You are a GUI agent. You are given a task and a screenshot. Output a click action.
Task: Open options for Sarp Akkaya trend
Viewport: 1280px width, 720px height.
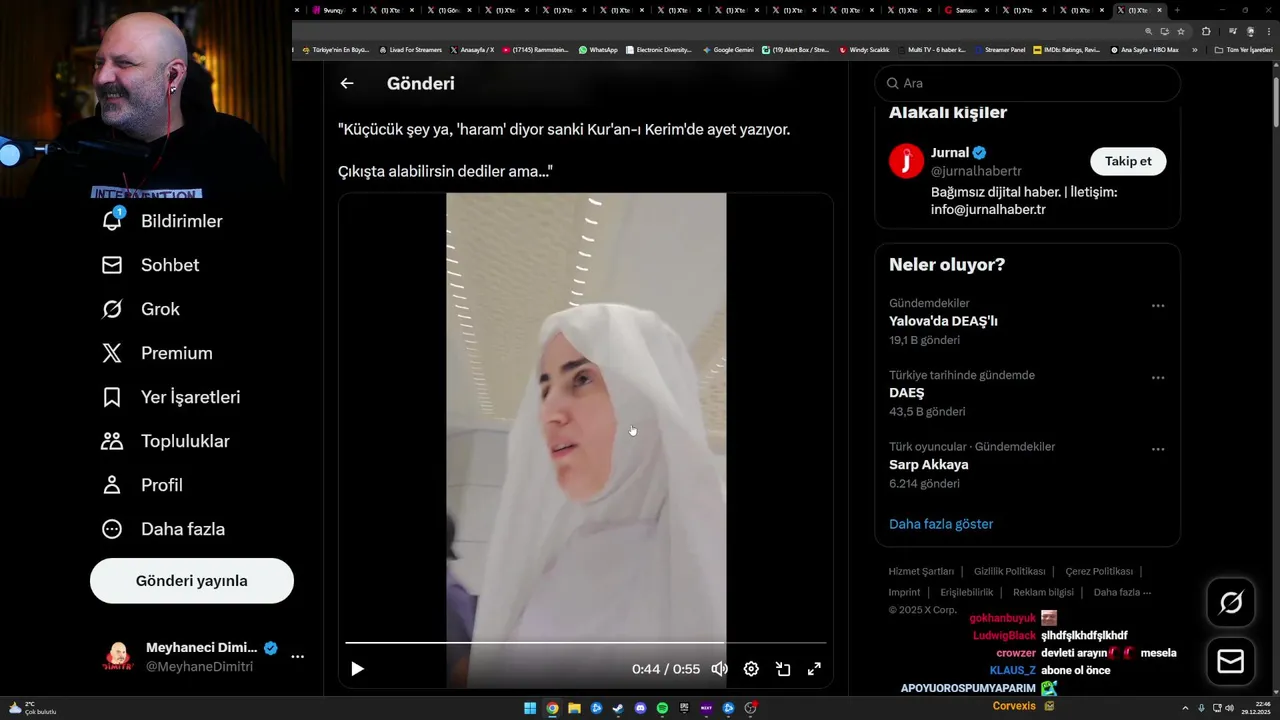1158,449
